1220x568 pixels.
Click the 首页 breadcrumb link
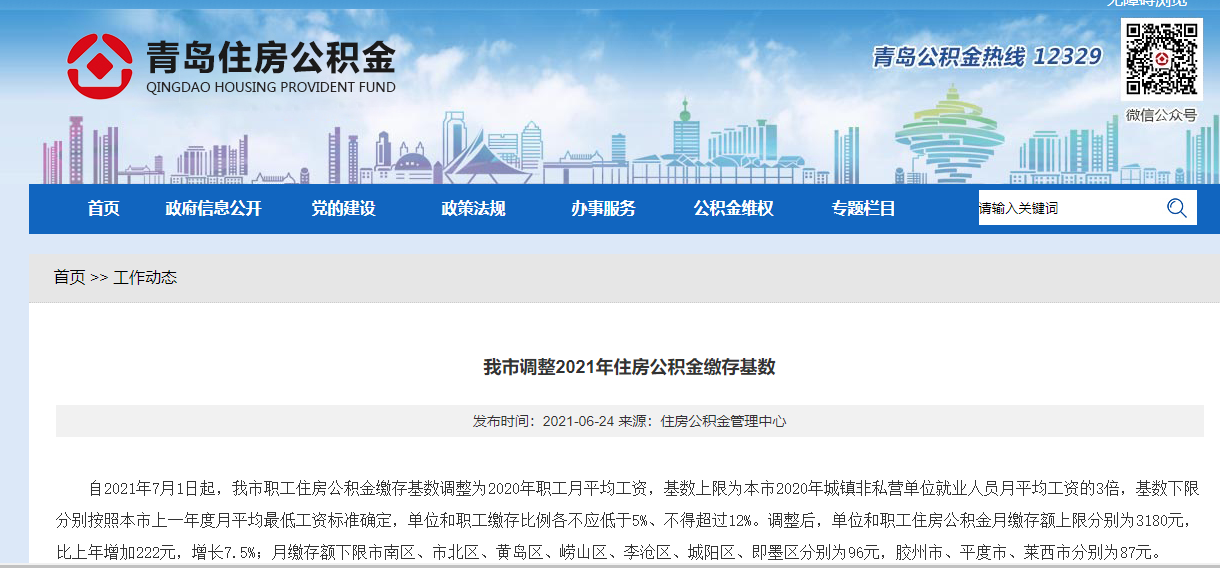(x=69, y=277)
